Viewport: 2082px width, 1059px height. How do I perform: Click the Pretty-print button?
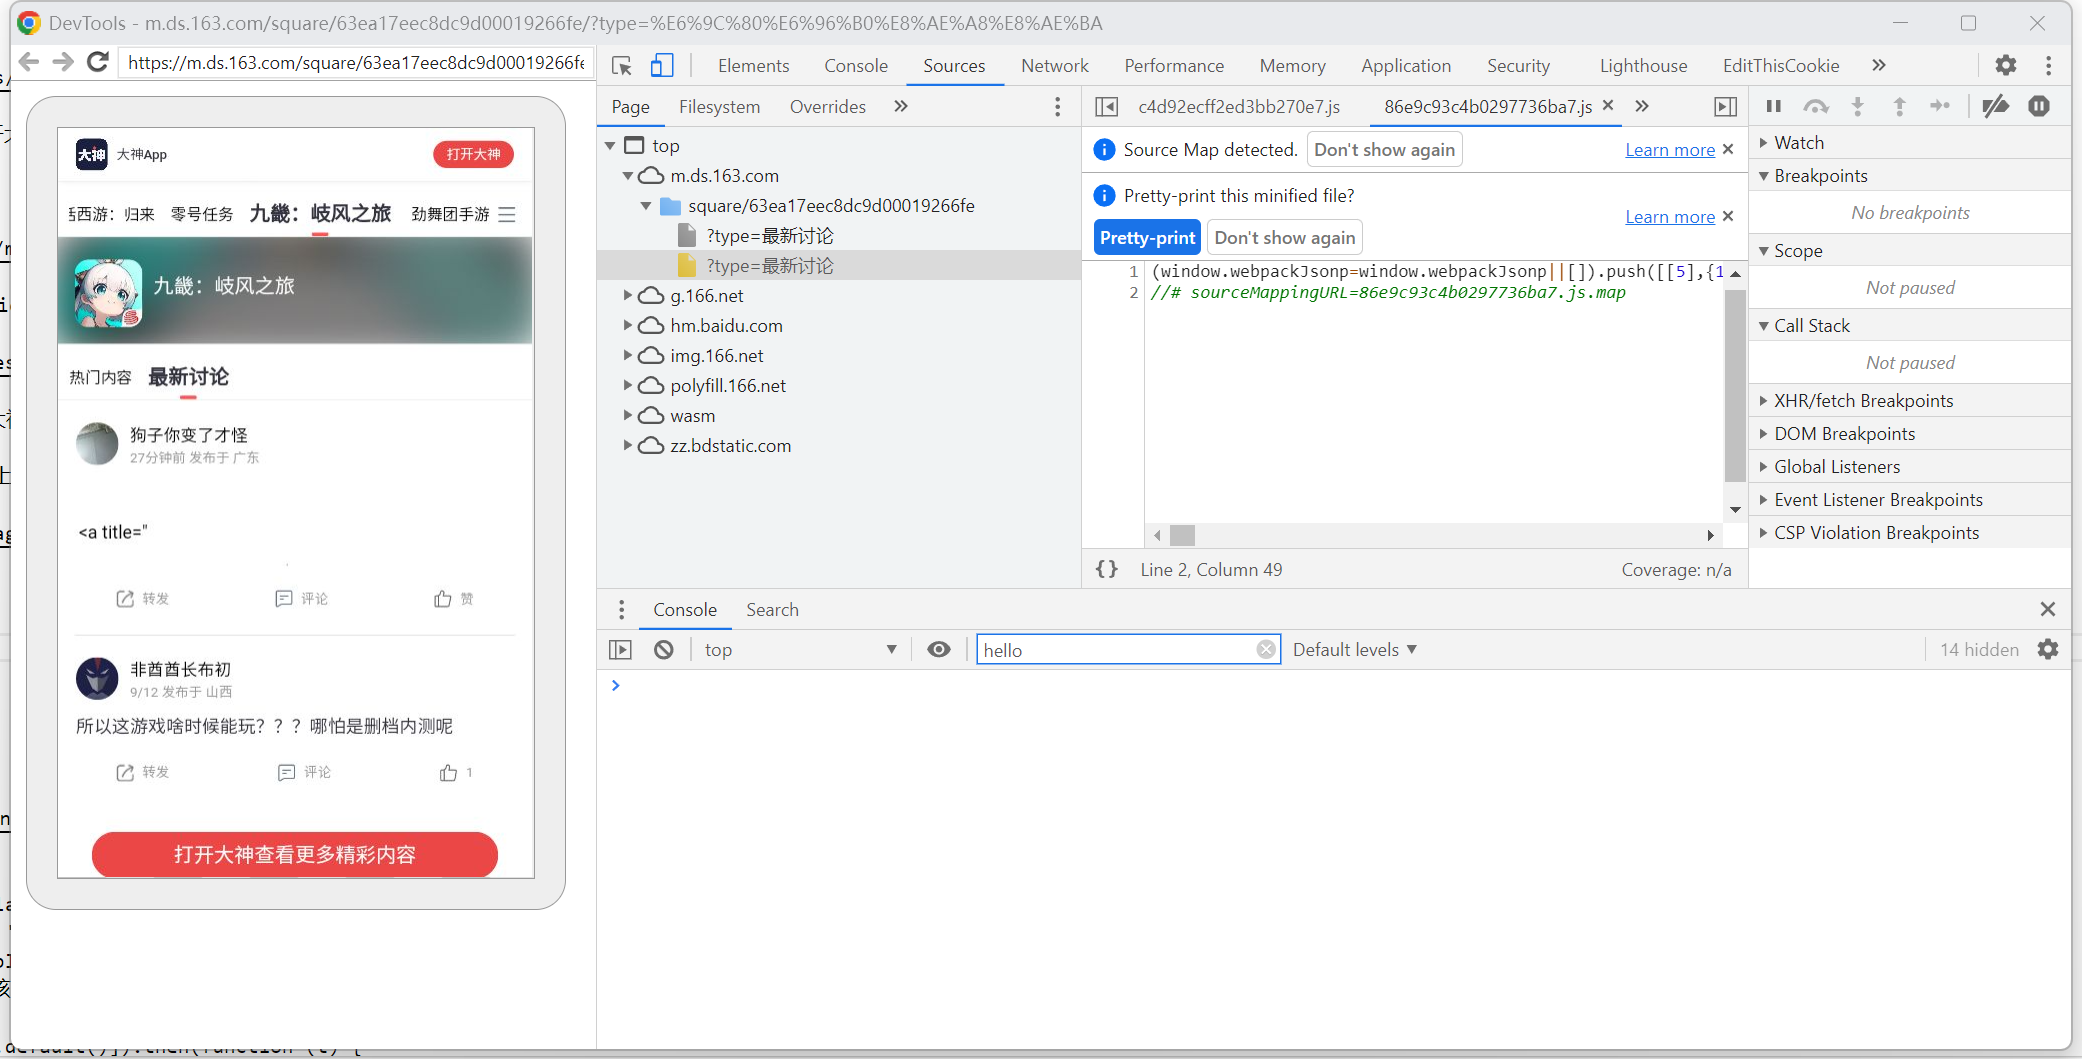1147,238
